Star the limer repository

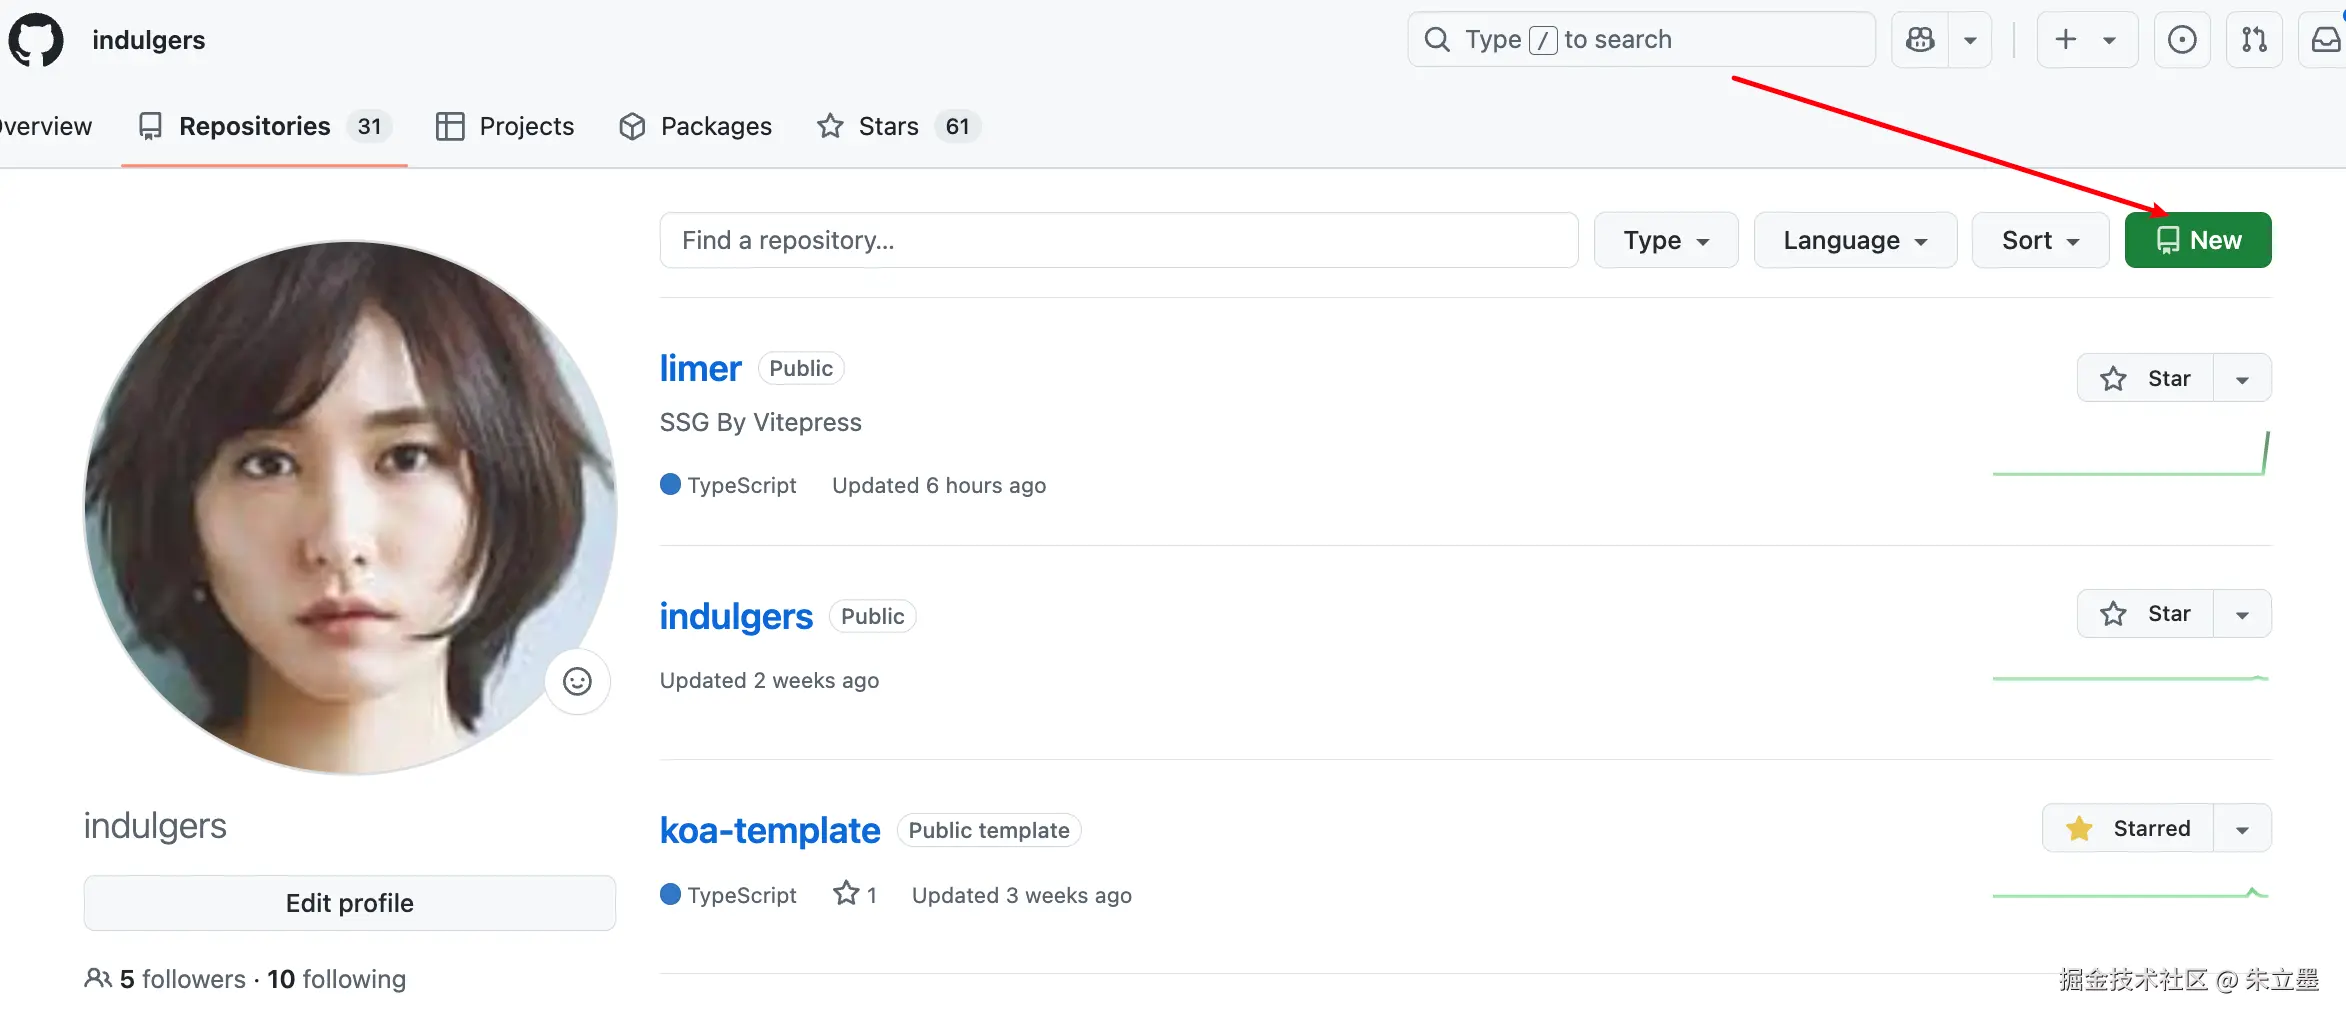click(2146, 378)
